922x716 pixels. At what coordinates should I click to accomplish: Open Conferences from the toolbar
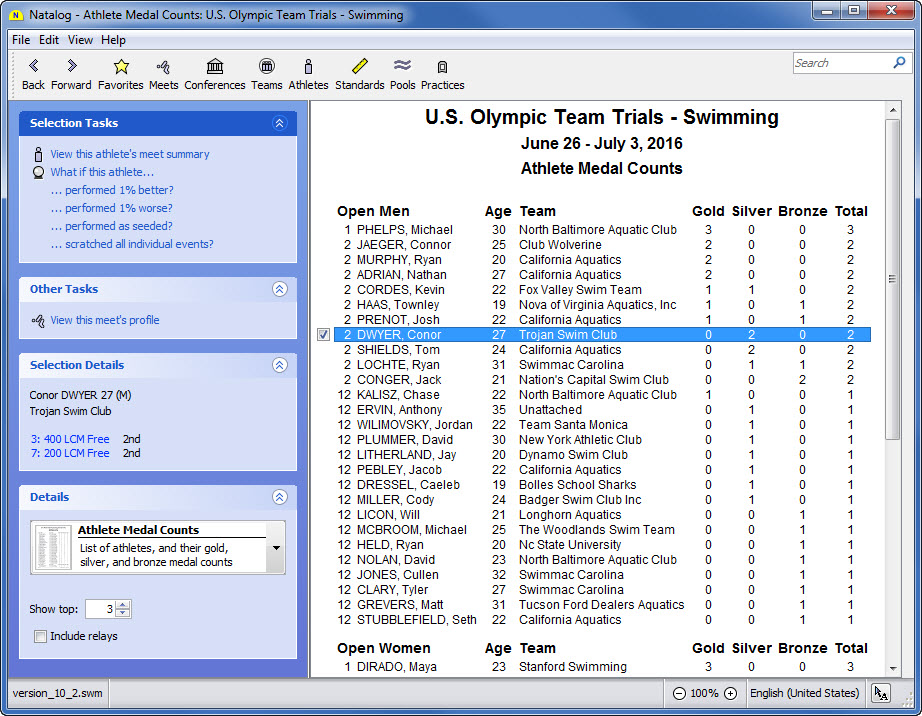point(214,67)
